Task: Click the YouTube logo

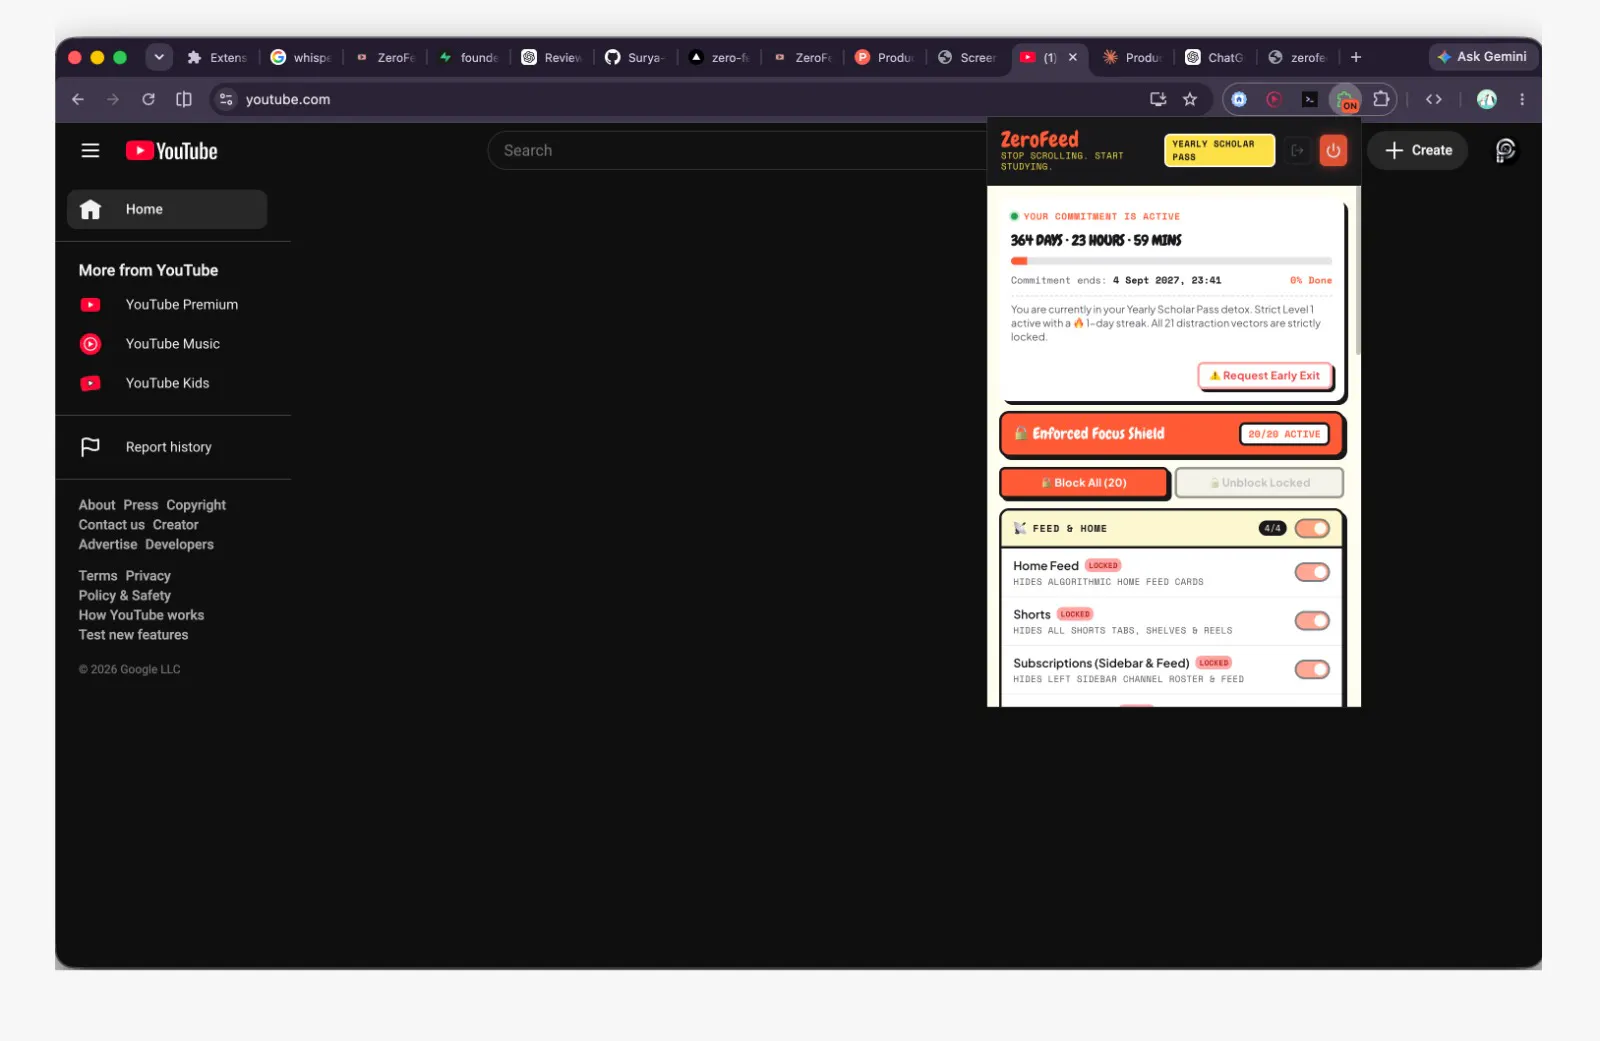Action: coord(171,151)
